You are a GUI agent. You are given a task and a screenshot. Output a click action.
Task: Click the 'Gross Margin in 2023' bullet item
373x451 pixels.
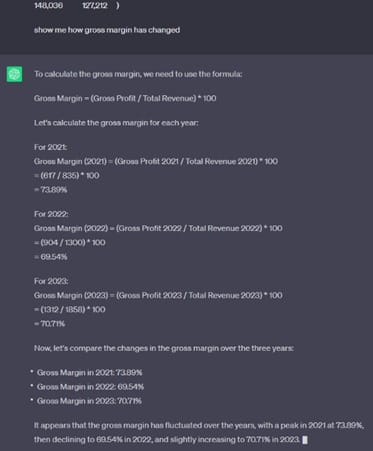pos(89,401)
